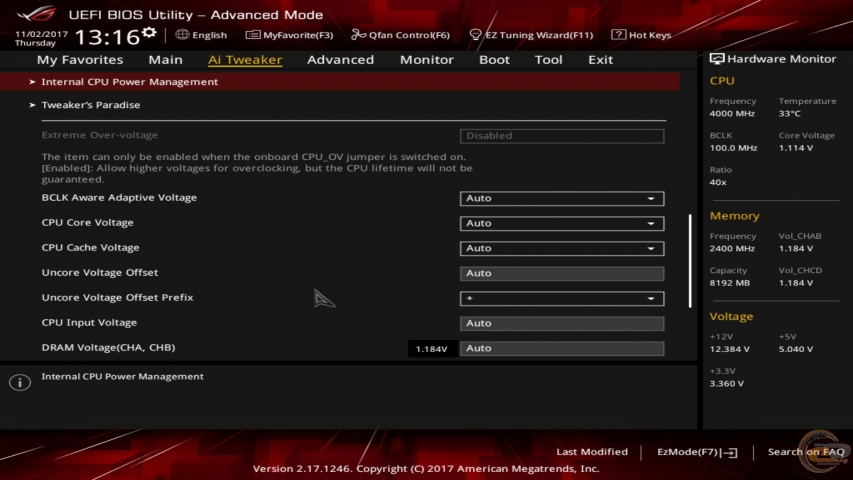Image resolution: width=853 pixels, height=480 pixels.
Task: Click the 33°C temperature value
Action: click(789, 113)
